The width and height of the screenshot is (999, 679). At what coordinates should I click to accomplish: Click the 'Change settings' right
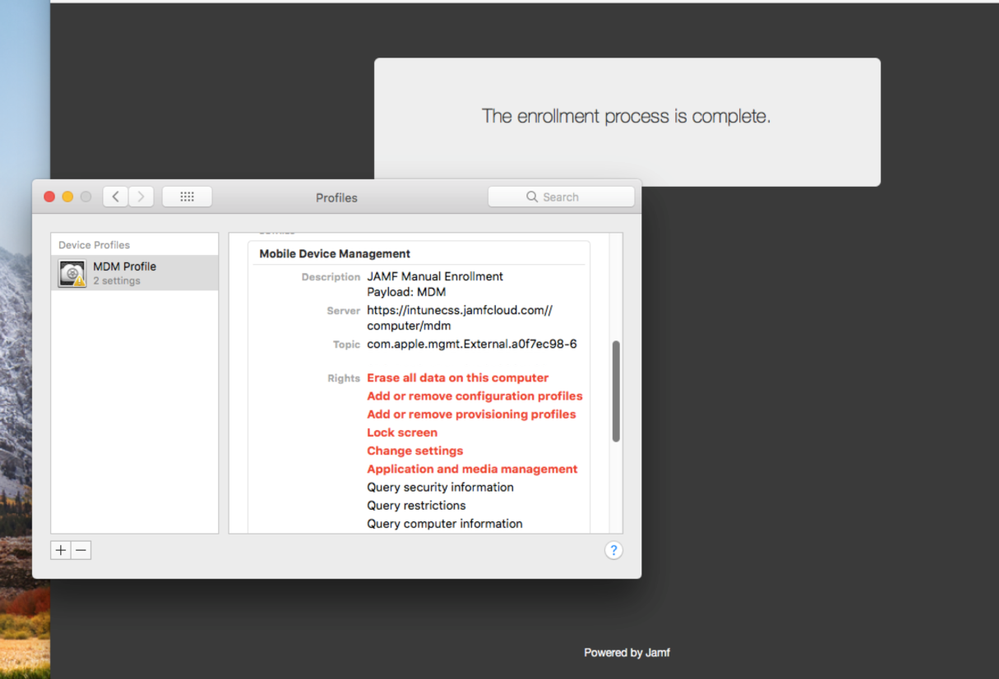coord(415,451)
